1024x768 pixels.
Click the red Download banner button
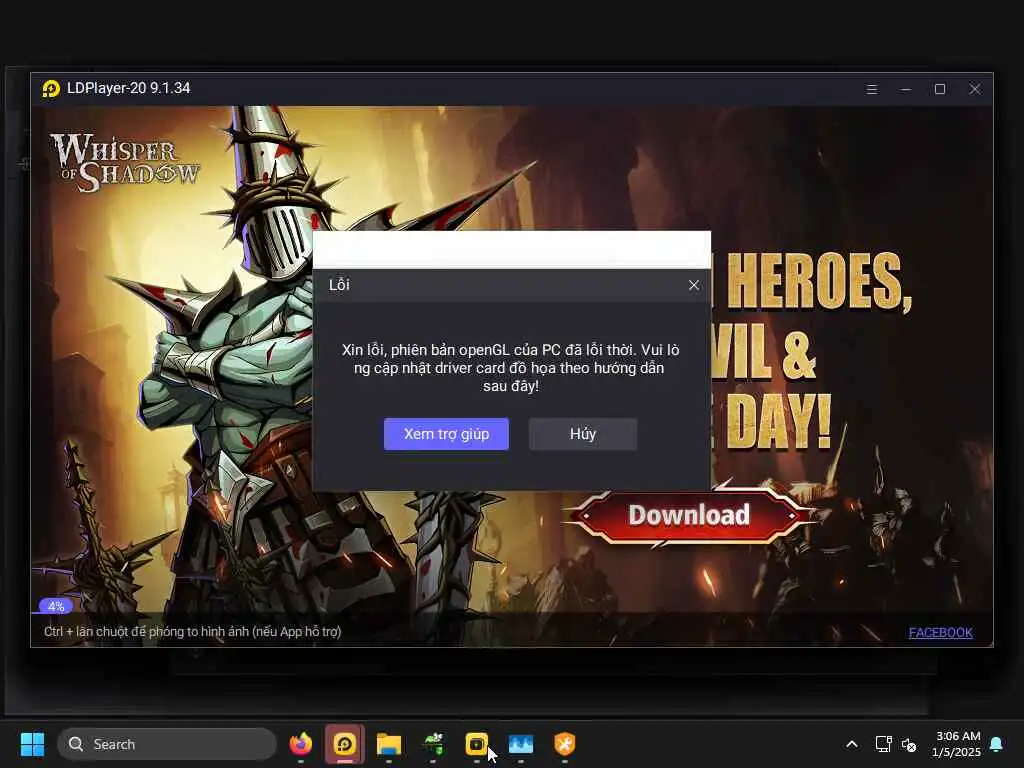pos(689,515)
